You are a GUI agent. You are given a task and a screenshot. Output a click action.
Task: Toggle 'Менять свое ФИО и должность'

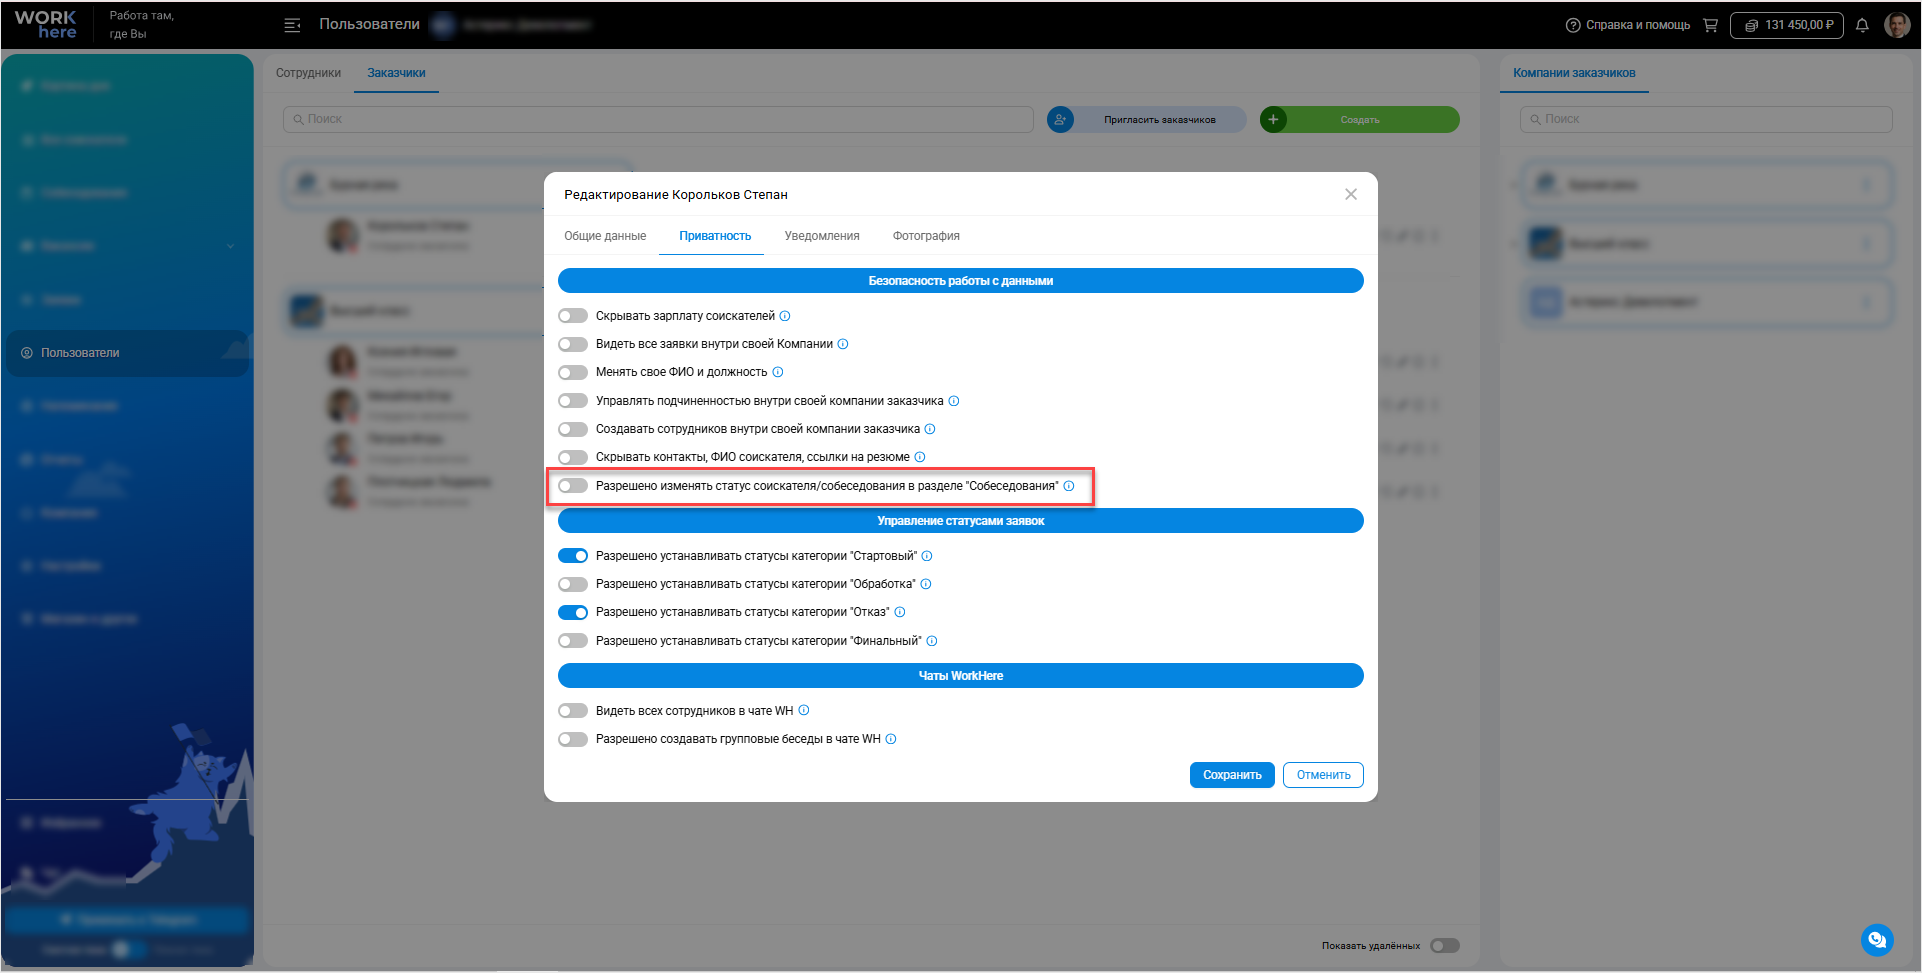pyautogui.click(x=573, y=372)
